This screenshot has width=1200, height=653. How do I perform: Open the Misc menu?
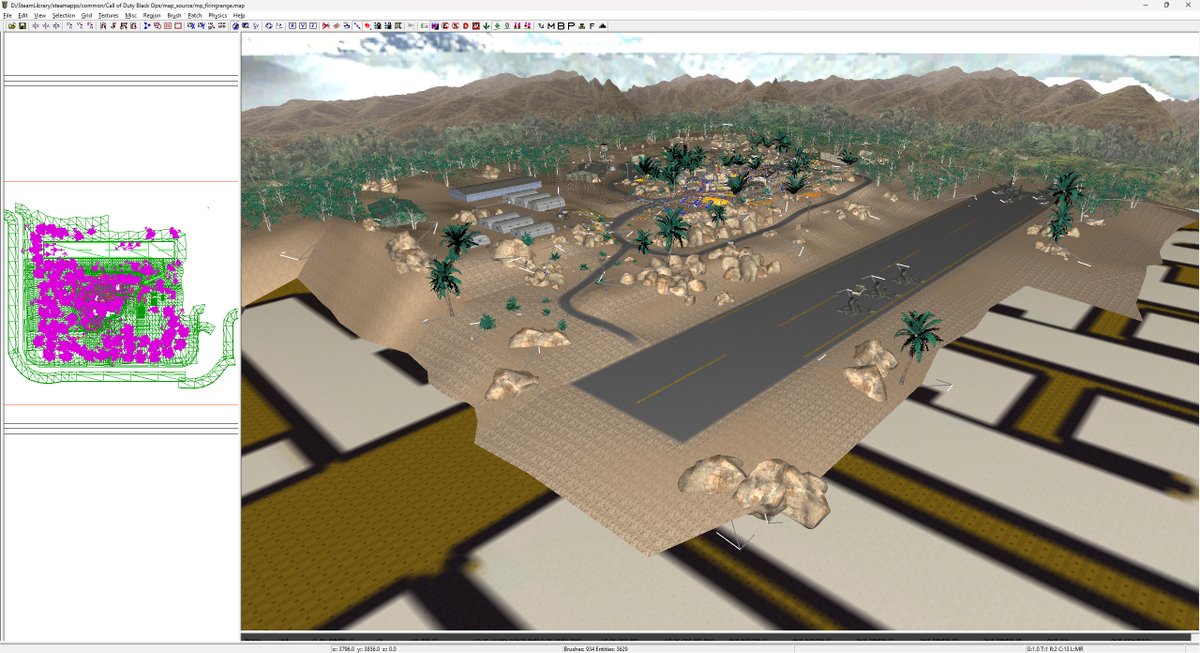click(131, 16)
